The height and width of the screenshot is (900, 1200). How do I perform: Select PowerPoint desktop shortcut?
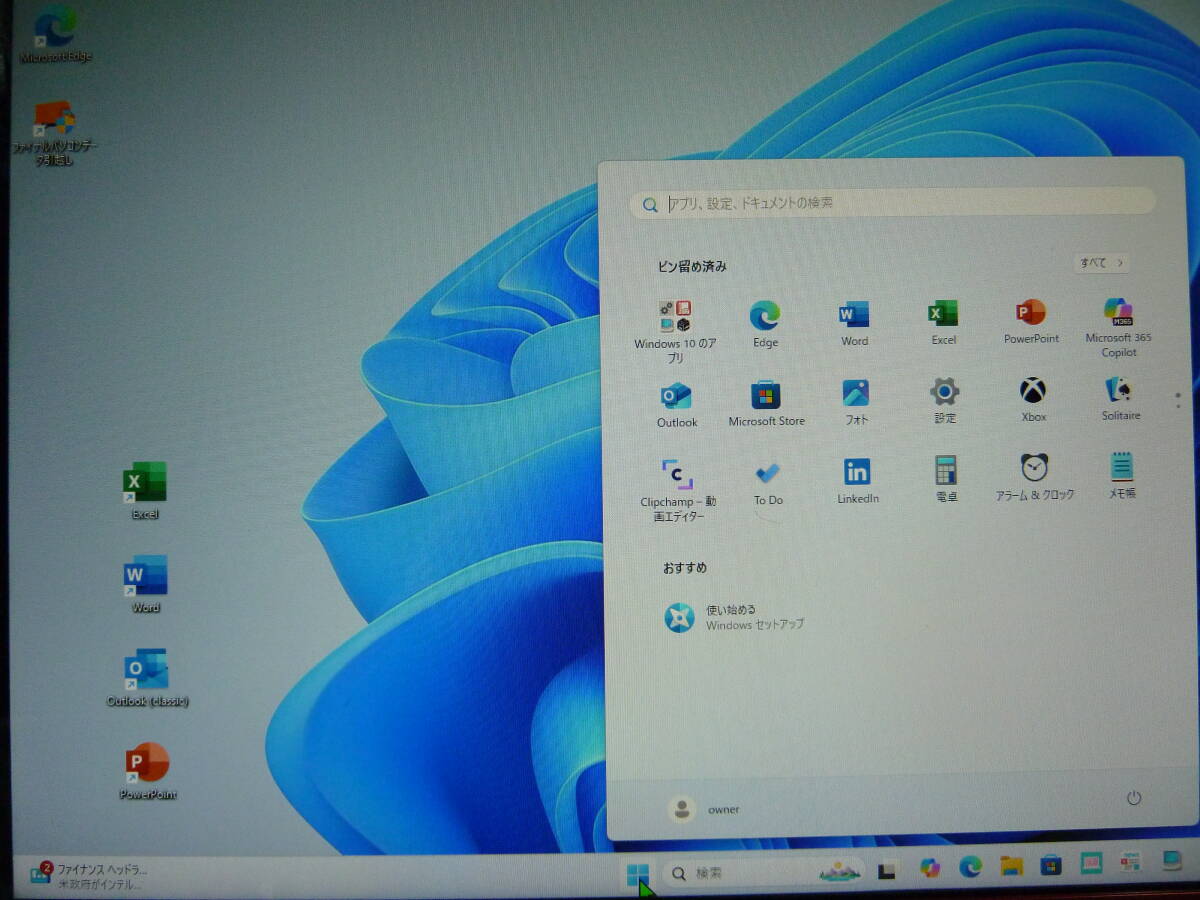click(147, 771)
